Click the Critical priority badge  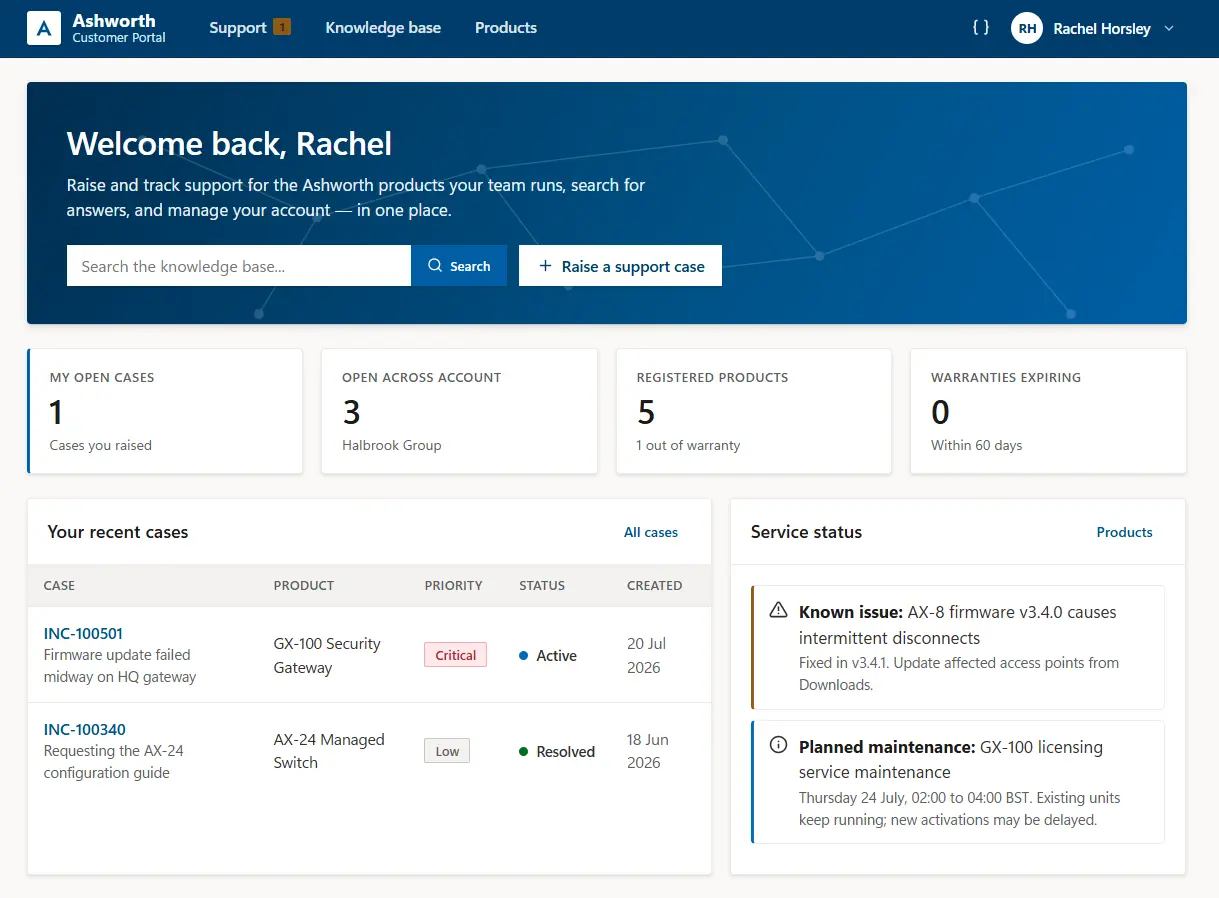455,655
